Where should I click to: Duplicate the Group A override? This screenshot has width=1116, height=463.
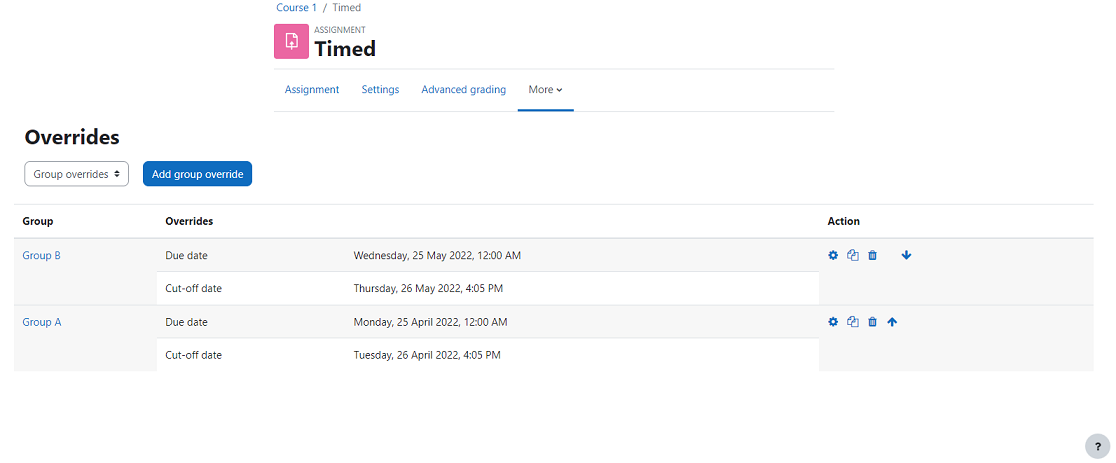click(853, 322)
